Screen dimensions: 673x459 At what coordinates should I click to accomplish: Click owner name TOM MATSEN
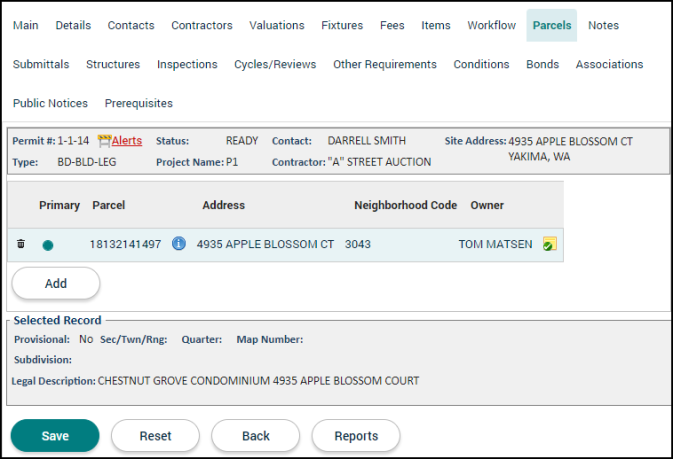coord(495,244)
